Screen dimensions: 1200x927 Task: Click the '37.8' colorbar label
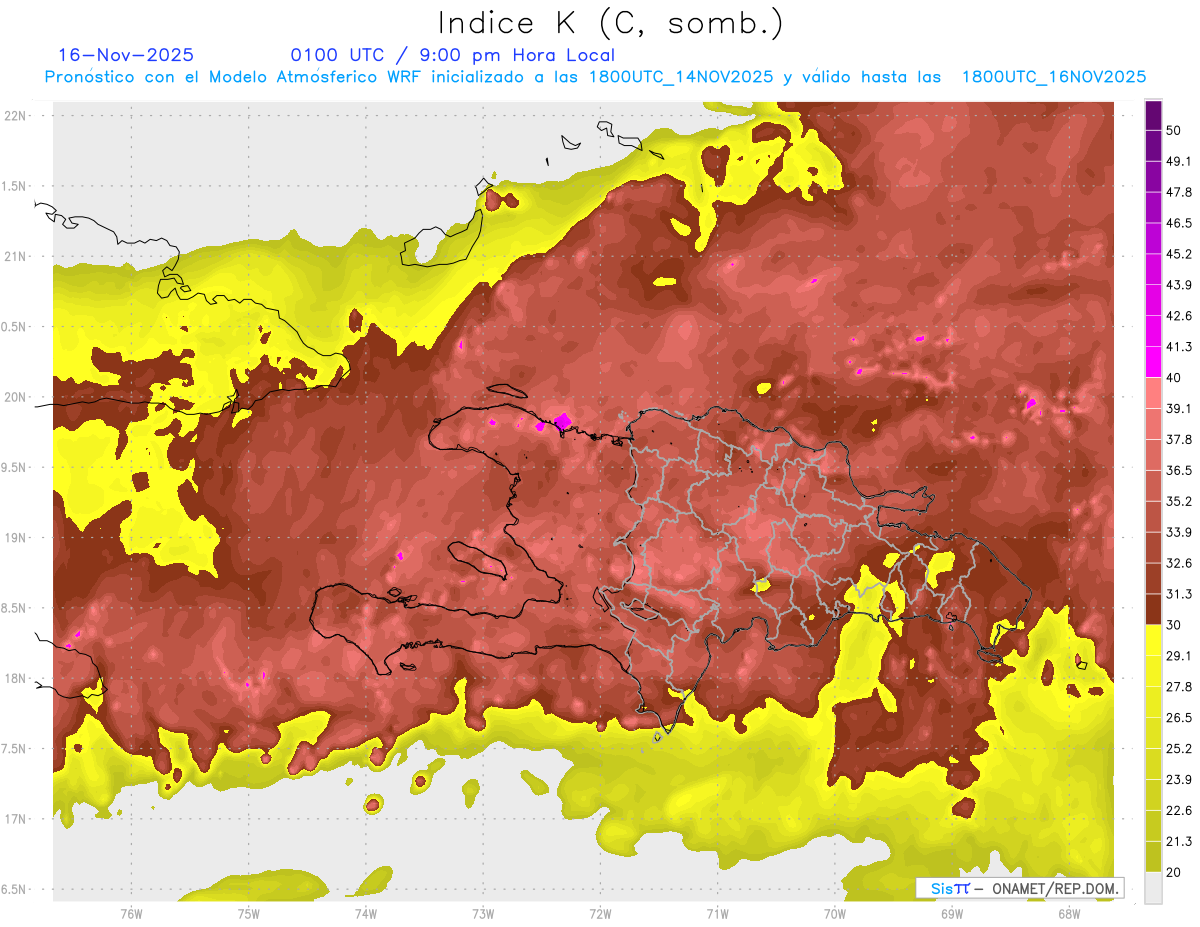[x=1179, y=439]
